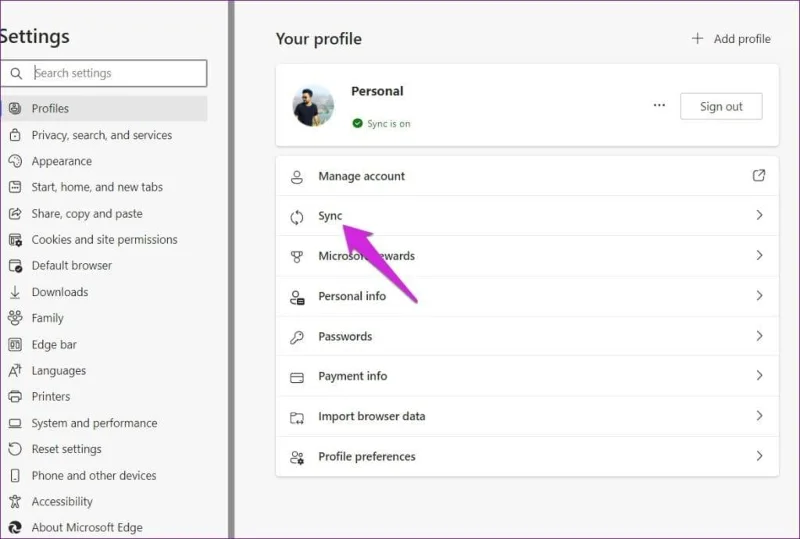800x539 pixels.
Task: Click the System and performance laptop icon
Action: coord(15,423)
